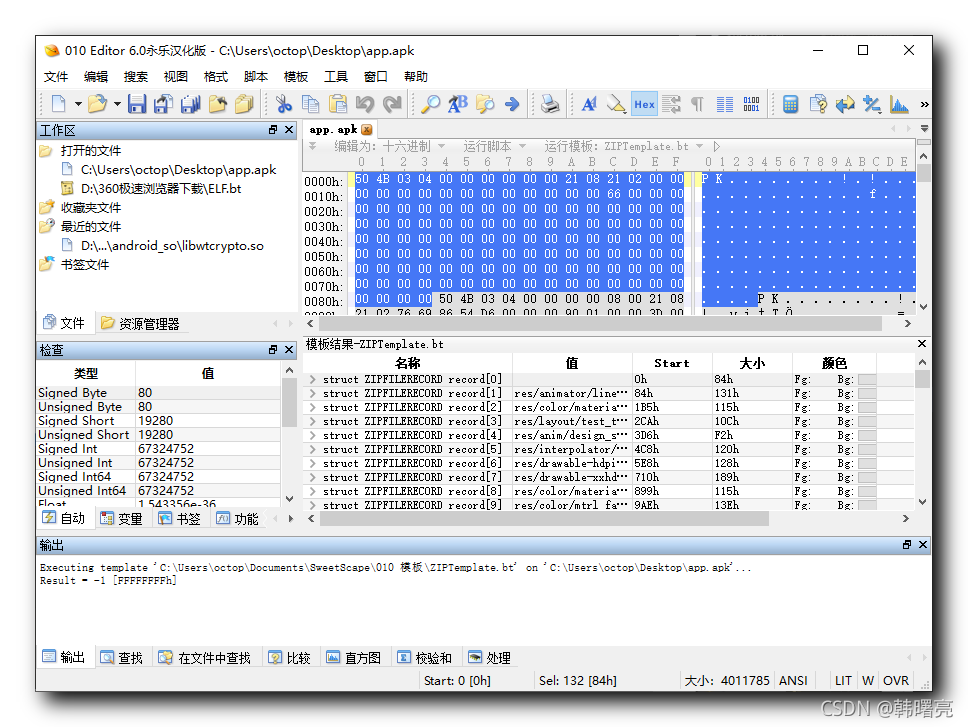
Task: Click the Font toolbar icon
Action: [x=589, y=104]
